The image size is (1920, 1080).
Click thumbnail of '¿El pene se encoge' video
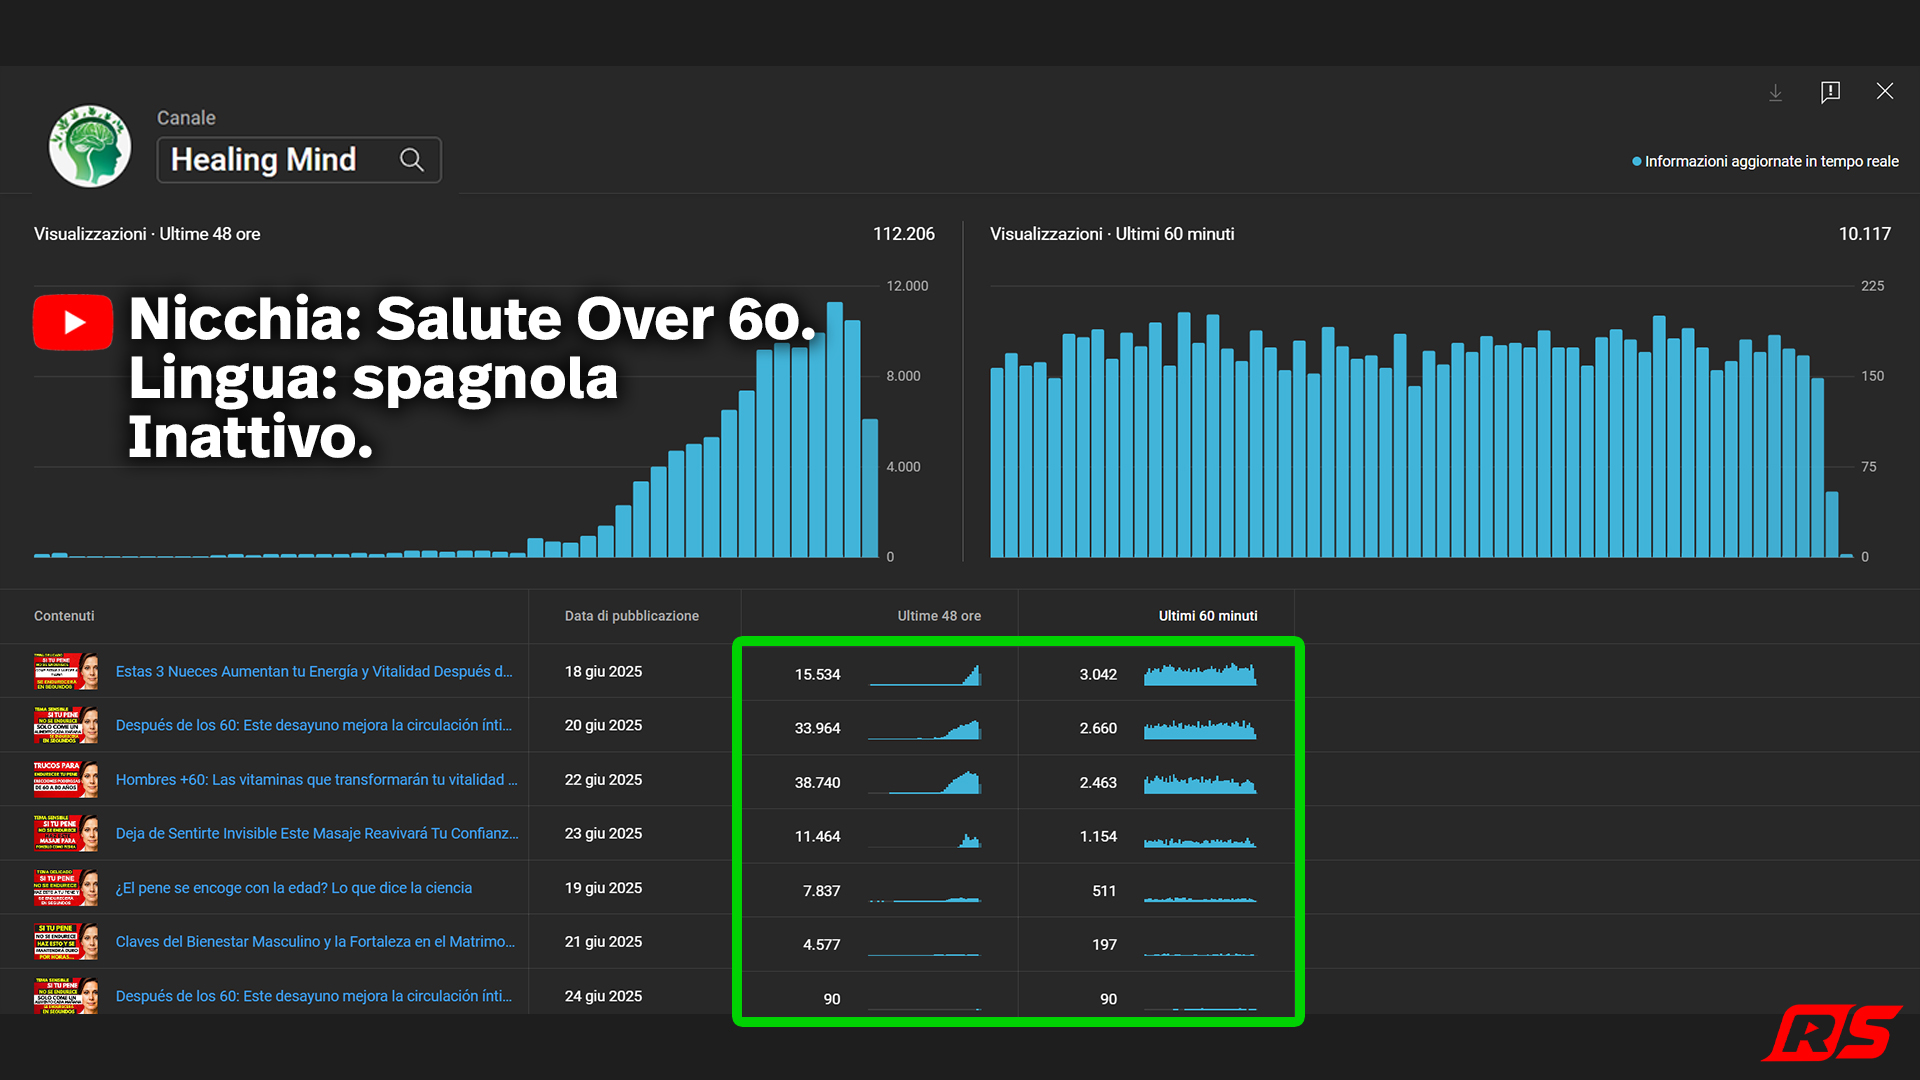(66, 888)
